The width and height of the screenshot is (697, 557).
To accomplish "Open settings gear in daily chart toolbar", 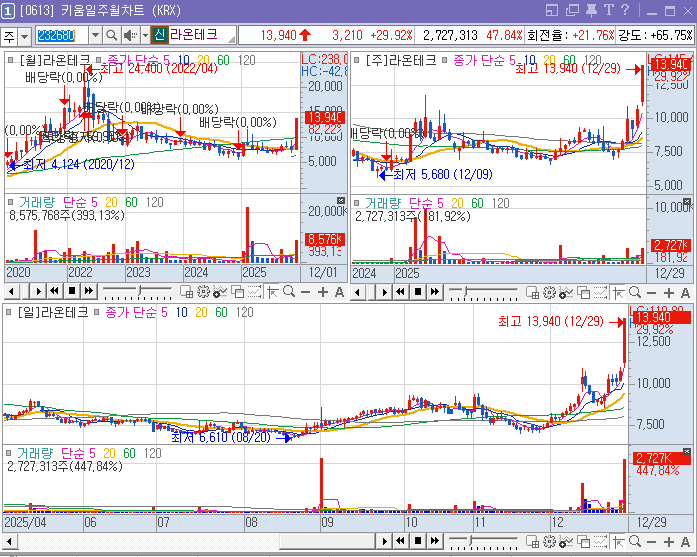I will coord(549,541).
